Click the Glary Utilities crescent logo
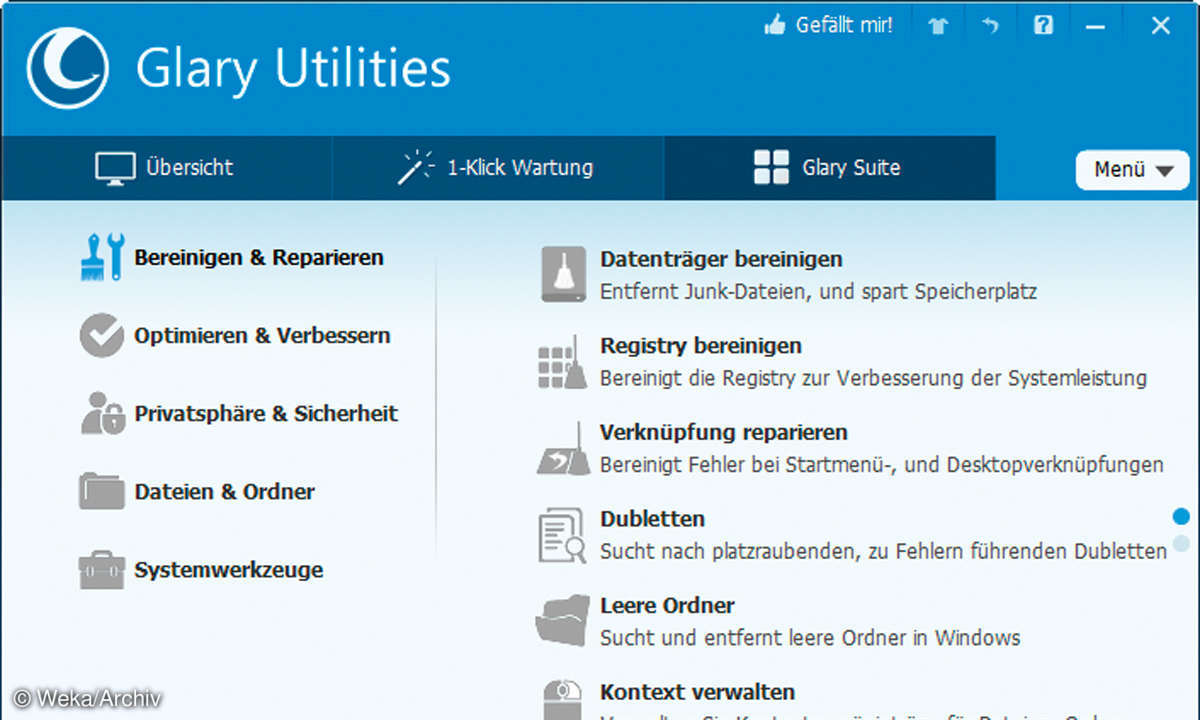 click(x=67, y=67)
